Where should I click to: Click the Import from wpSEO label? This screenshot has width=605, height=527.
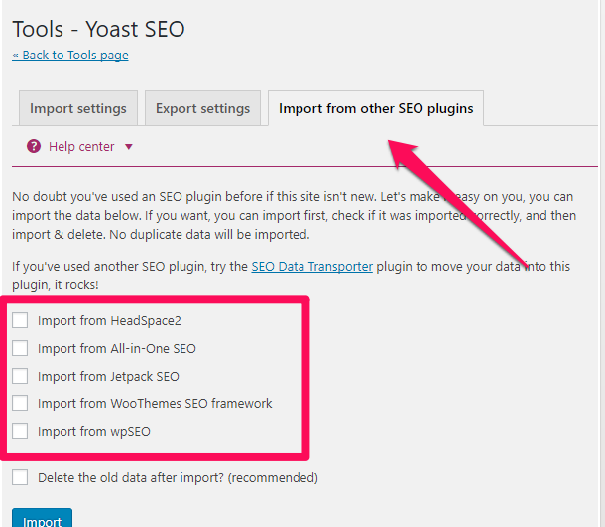coord(94,432)
